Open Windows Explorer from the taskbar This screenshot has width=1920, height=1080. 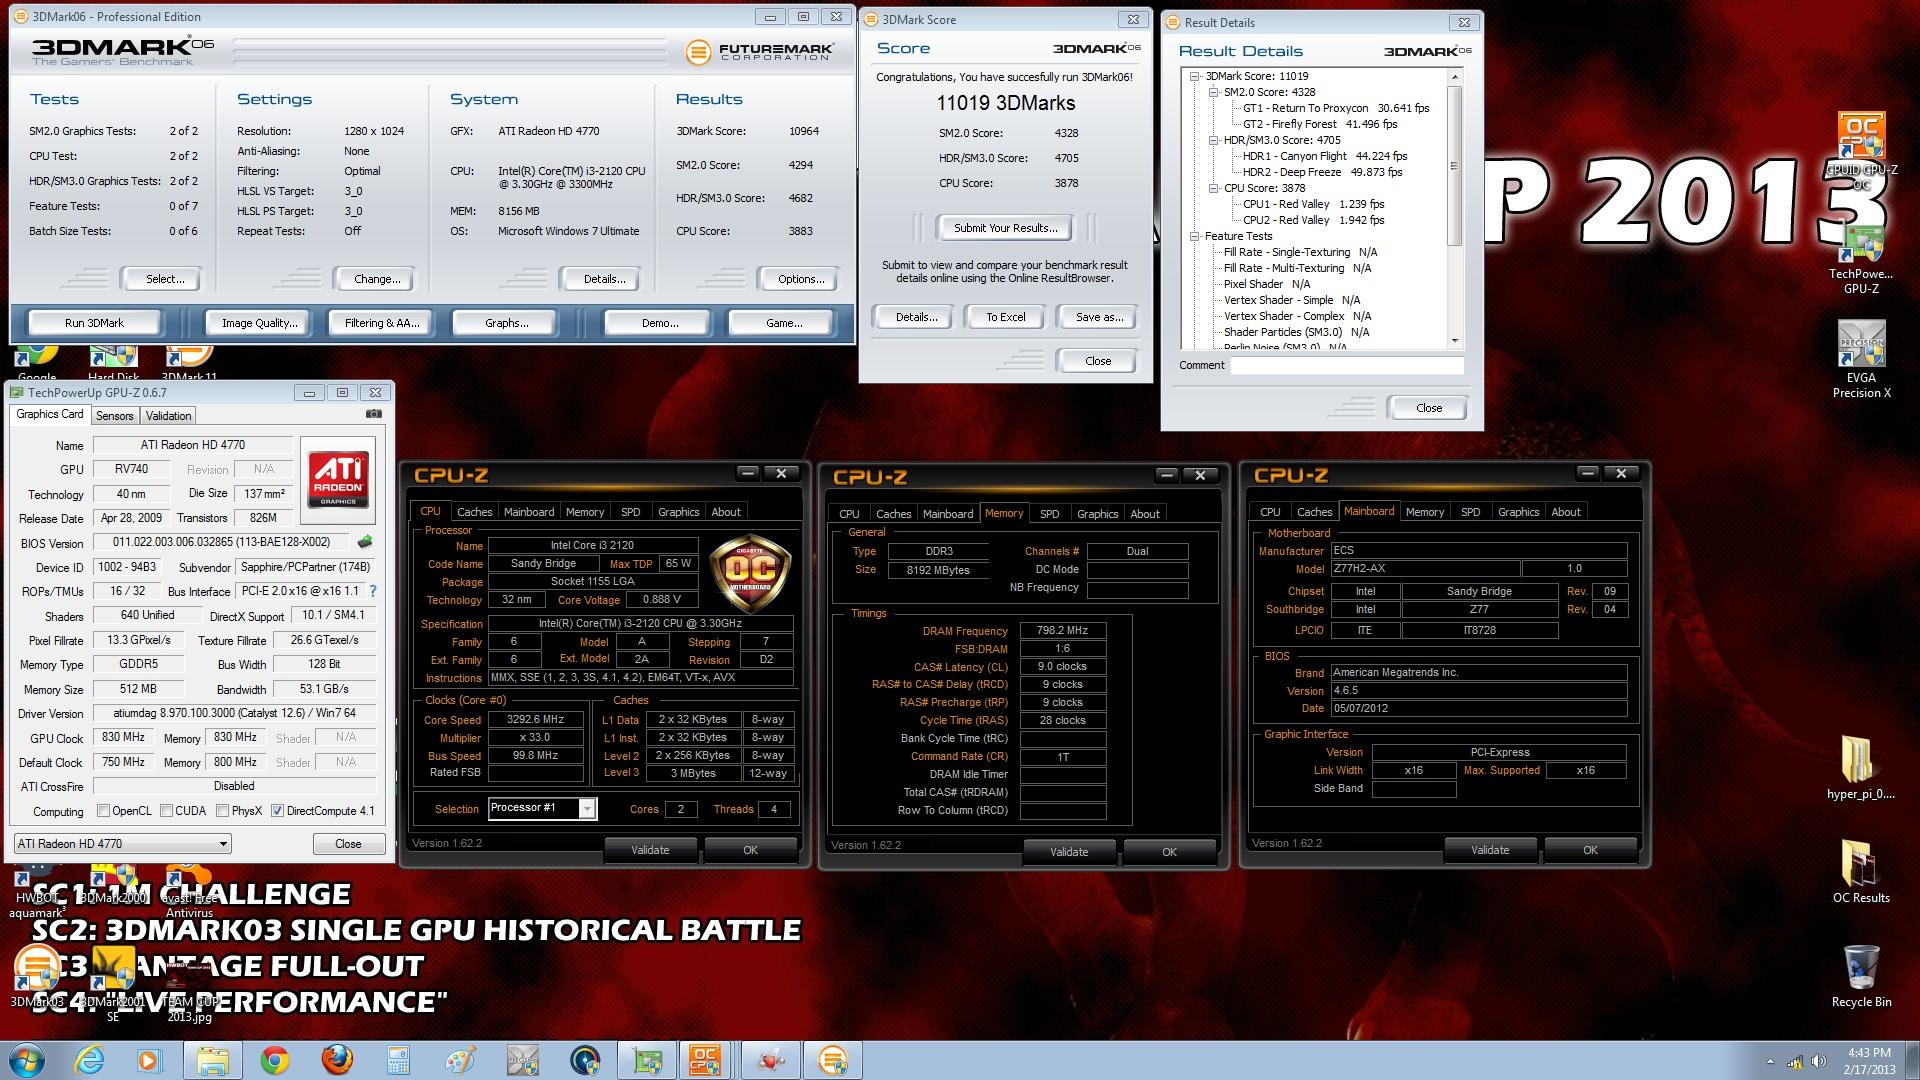click(212, 1060)
